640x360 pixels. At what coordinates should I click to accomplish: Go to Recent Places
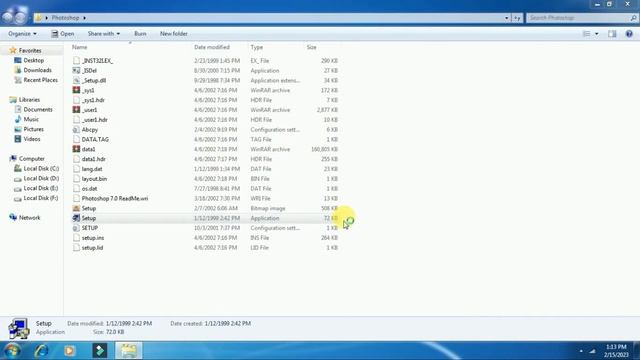(40, 80)
